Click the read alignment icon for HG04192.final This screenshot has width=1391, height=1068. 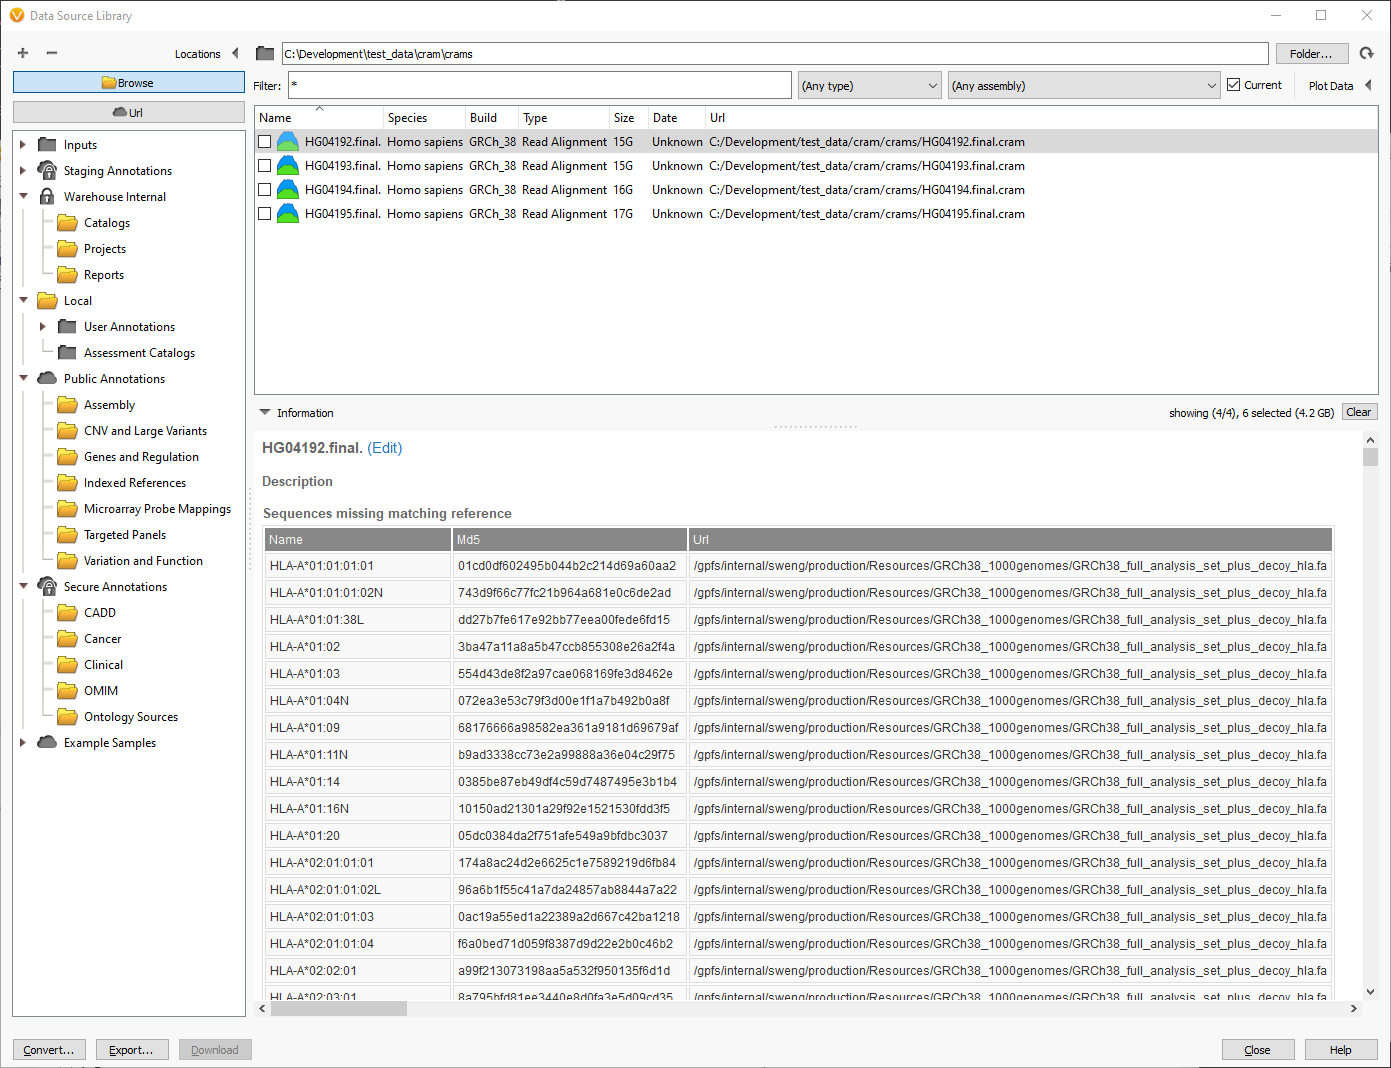point(287,141)
